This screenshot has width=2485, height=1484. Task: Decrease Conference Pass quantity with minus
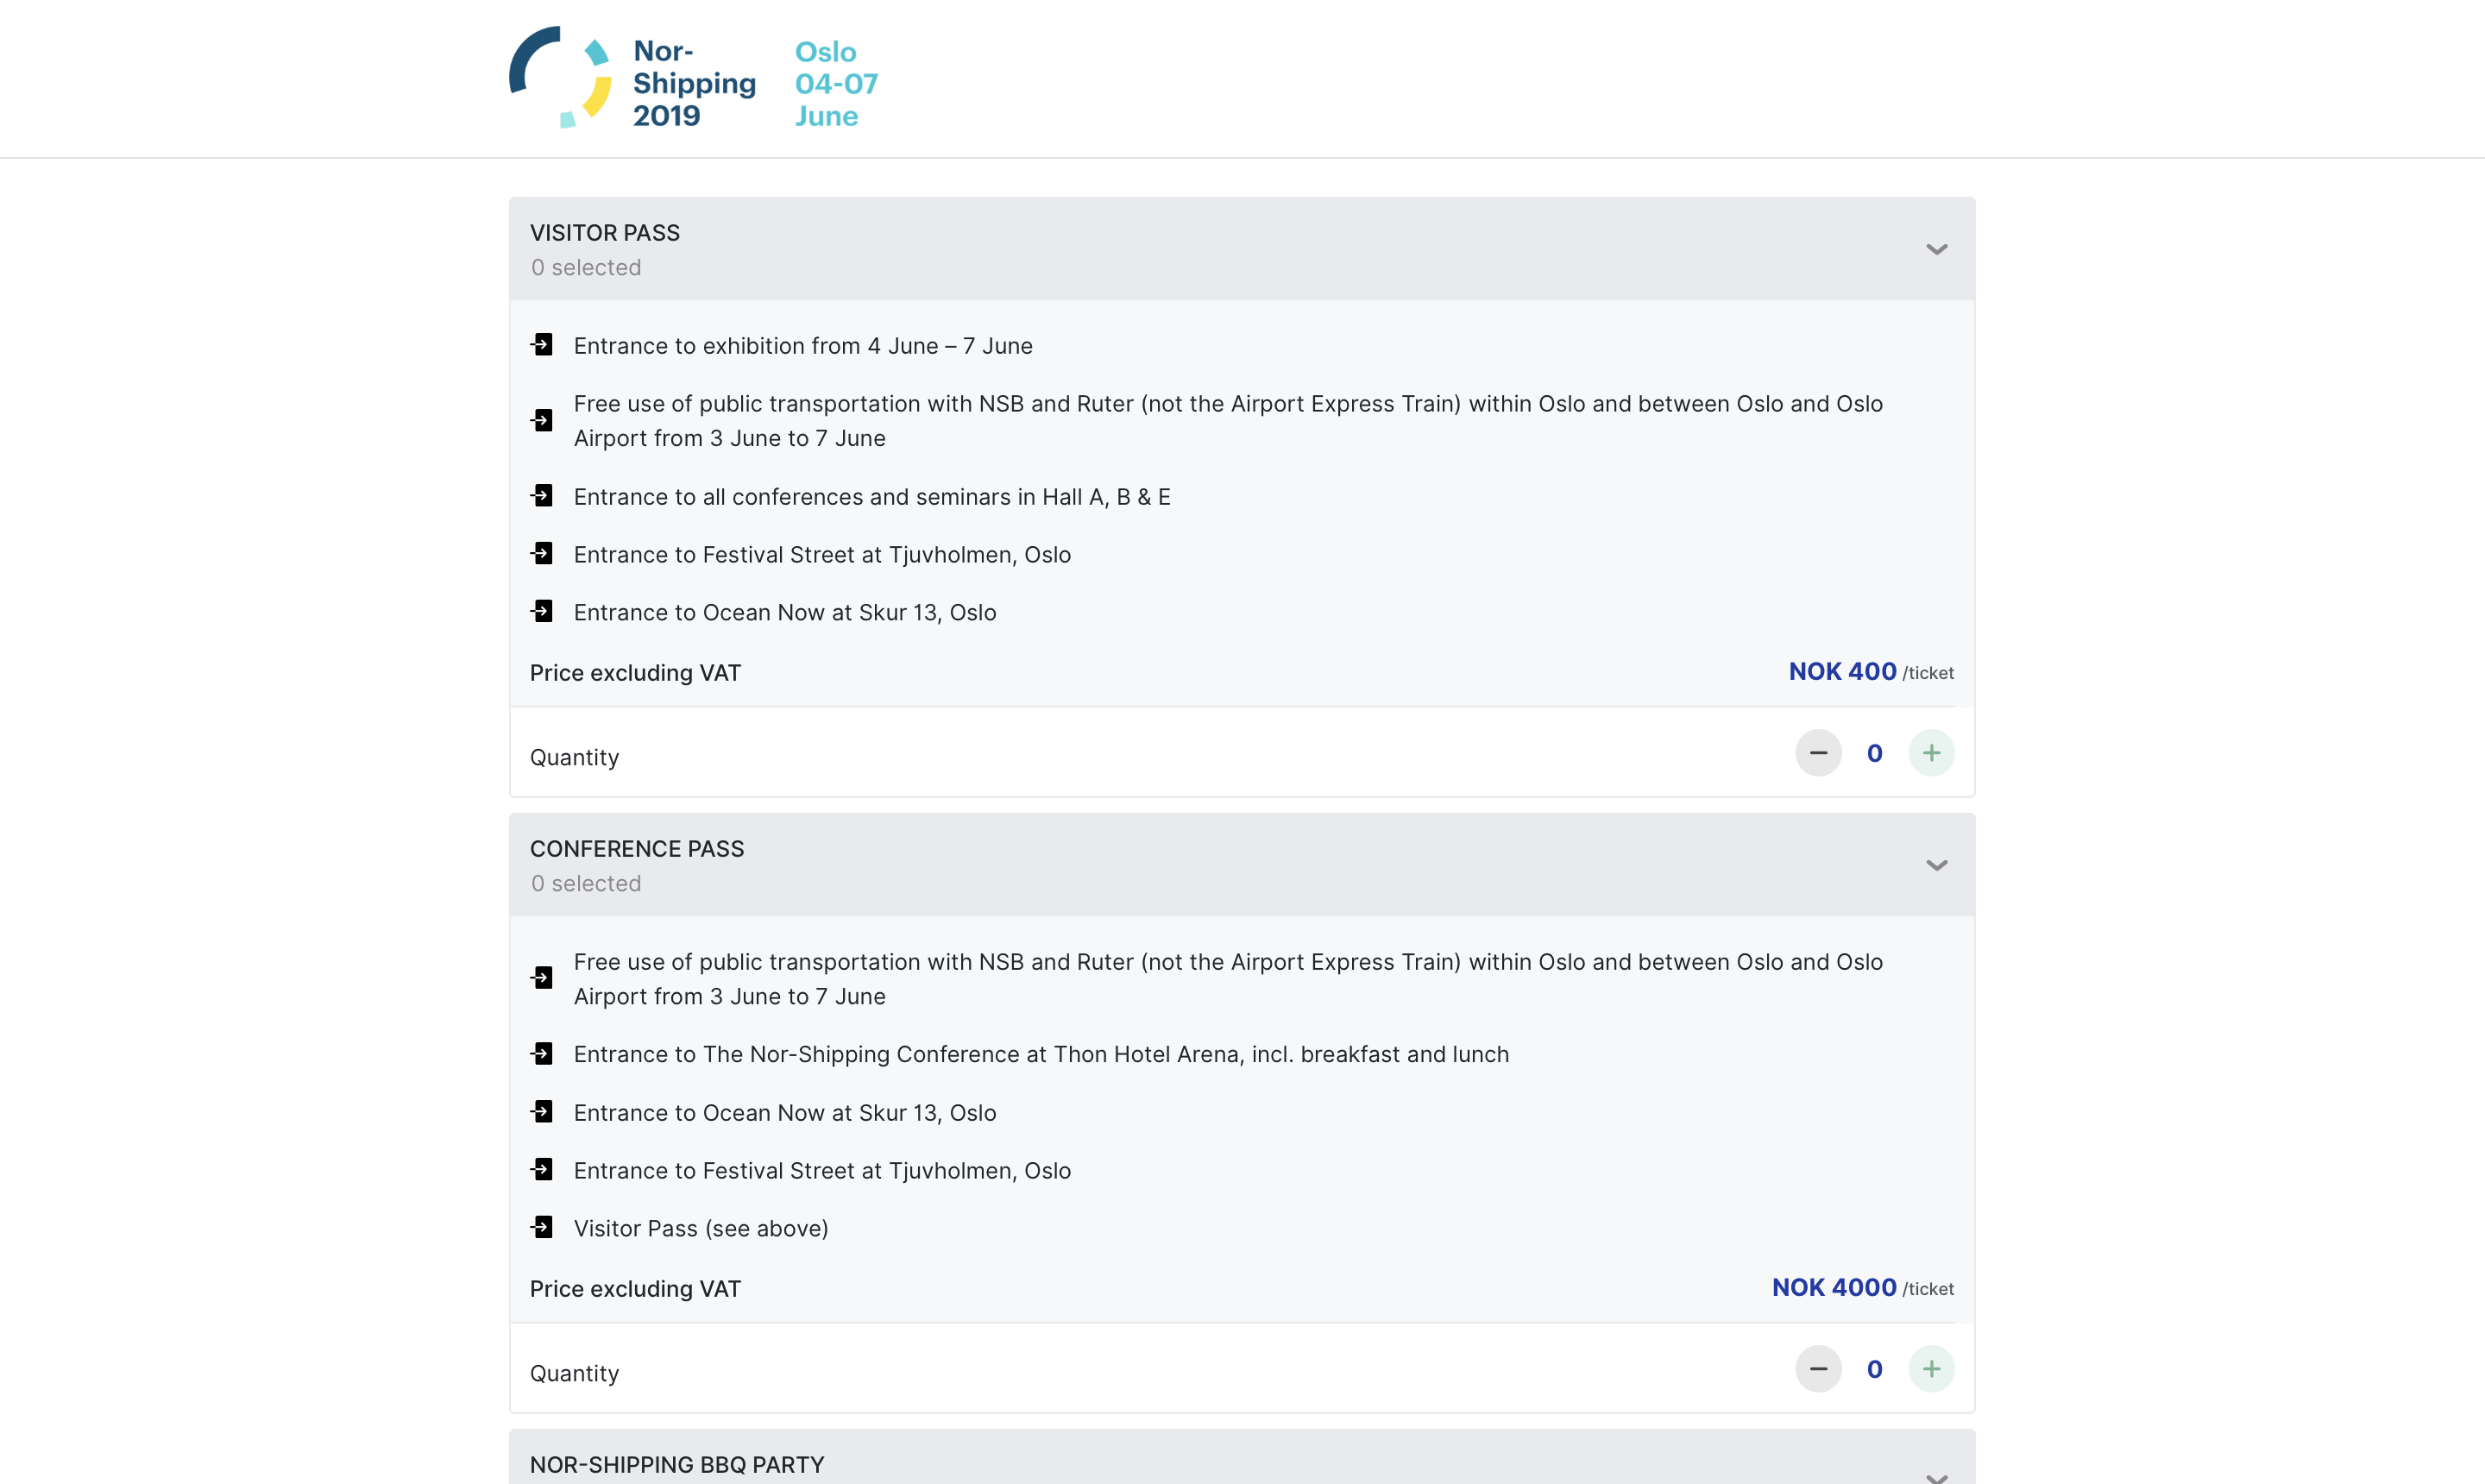pos(1818,1369)
